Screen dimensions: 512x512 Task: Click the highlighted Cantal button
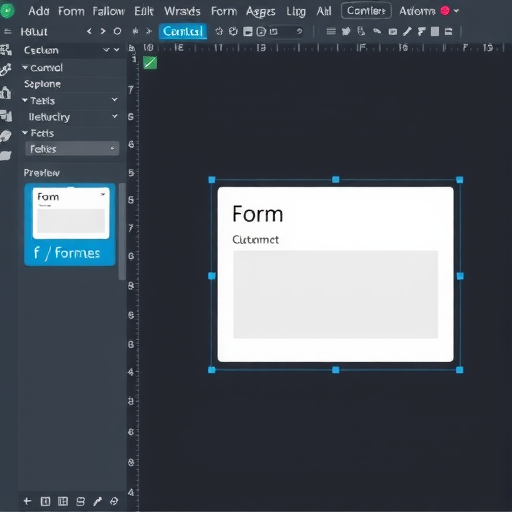[183, 31]
